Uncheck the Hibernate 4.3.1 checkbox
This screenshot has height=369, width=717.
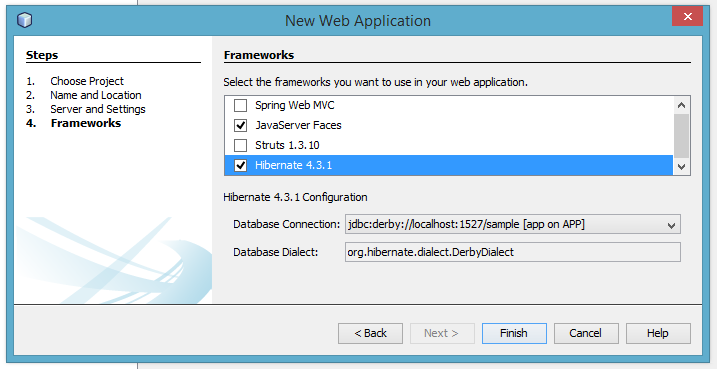click(x=241, y=166)
